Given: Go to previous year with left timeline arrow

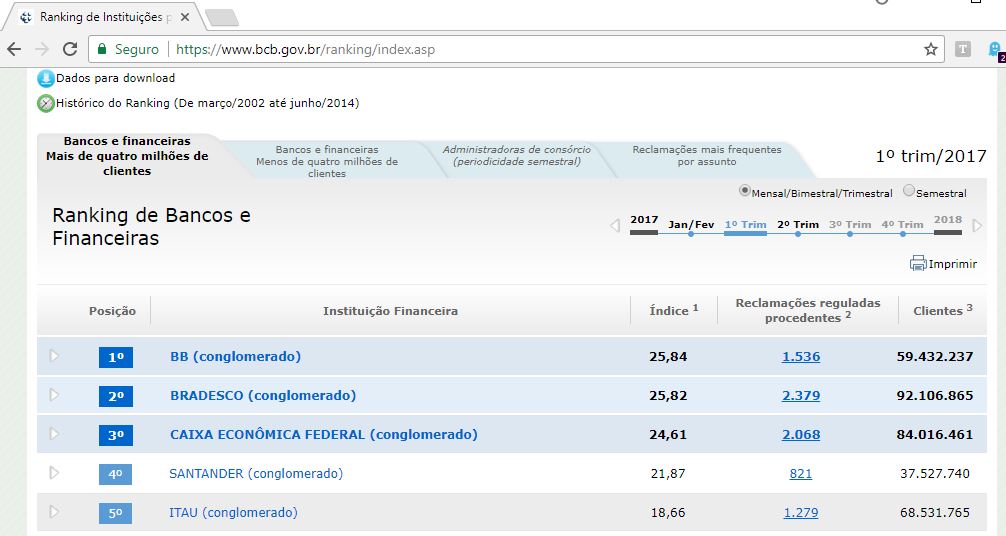Looking at the screenshot, I should pyautogui.click(x=615, y=225).
